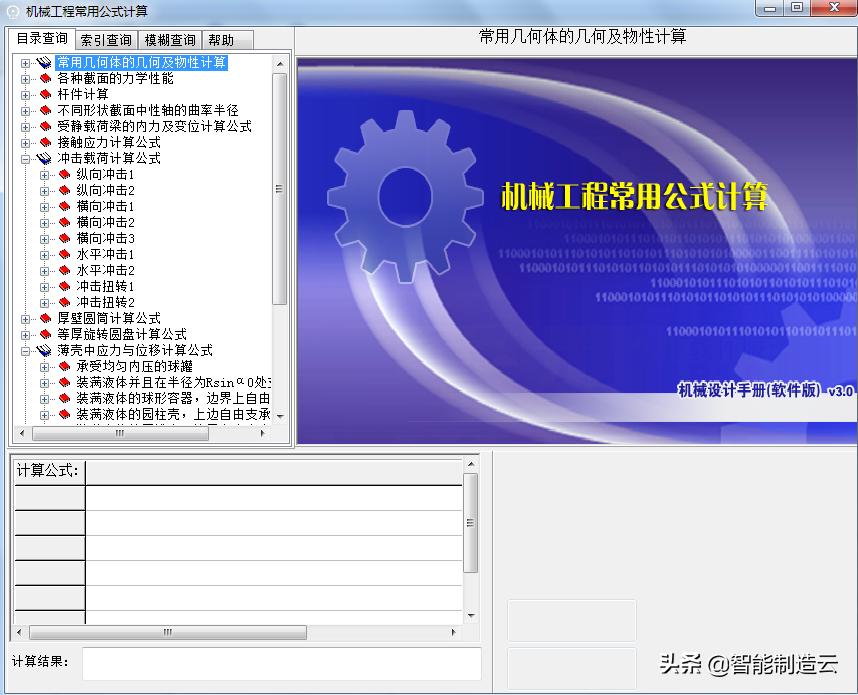Click the tree panel's scroll down arrow
This screenshot has height=695, width=858.
coord(279,416)
